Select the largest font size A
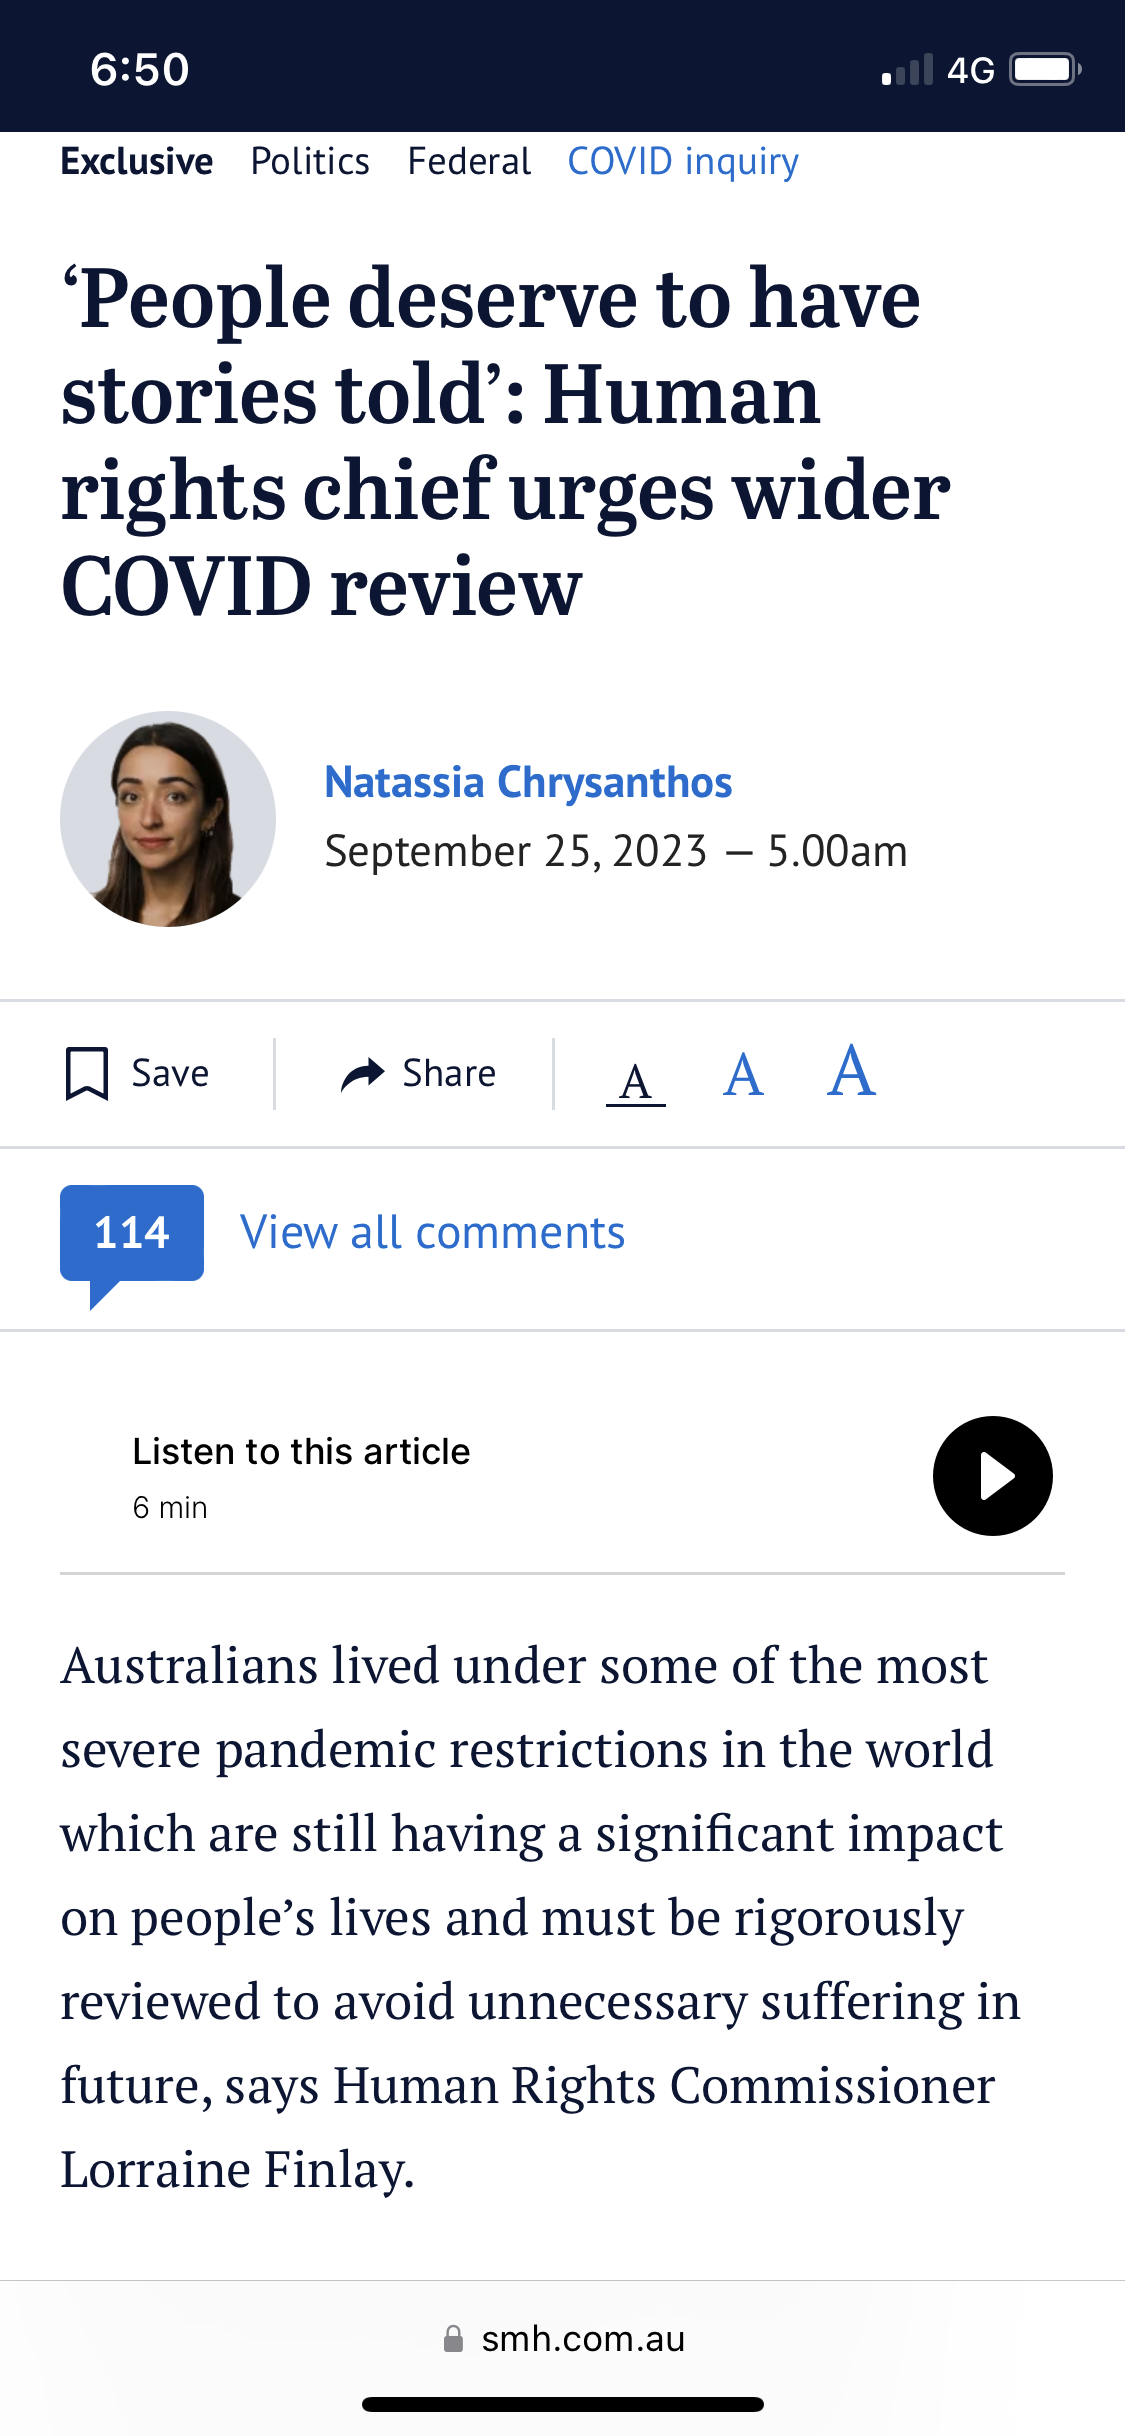This screenshot has height=2436, width=1125. point(852,1071)
